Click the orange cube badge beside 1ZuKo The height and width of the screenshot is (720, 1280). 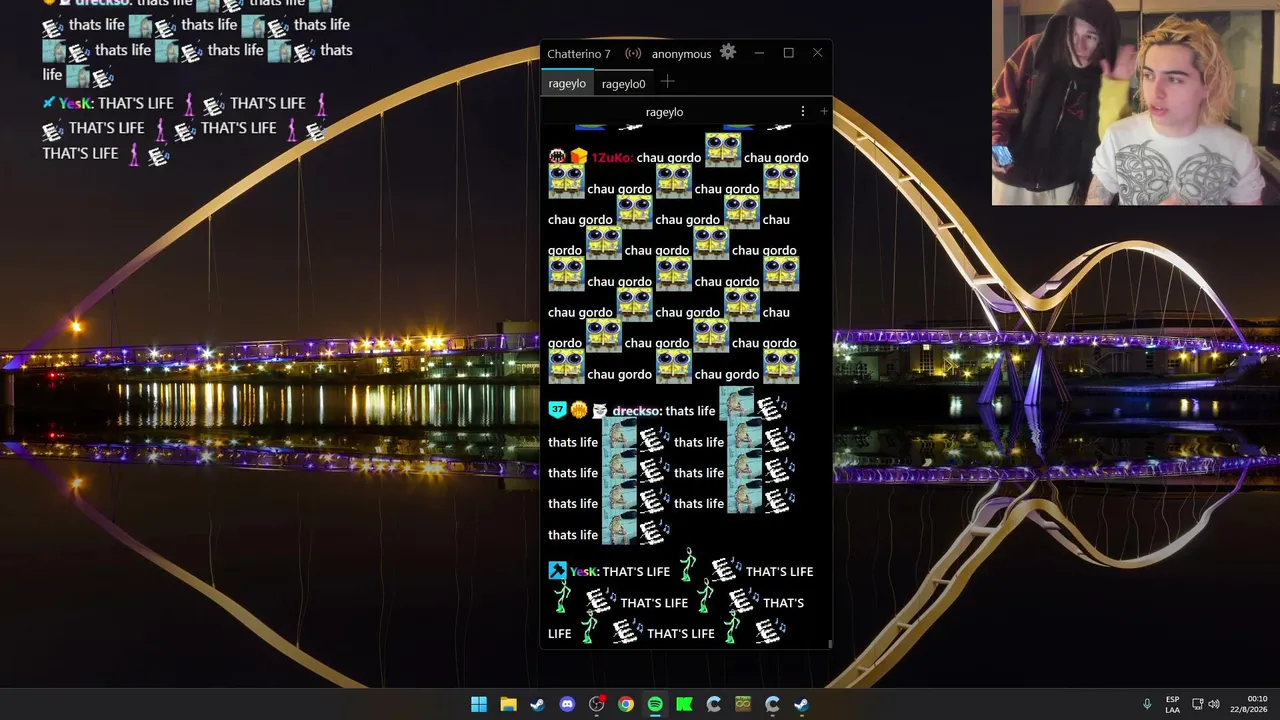coord(578,157)
